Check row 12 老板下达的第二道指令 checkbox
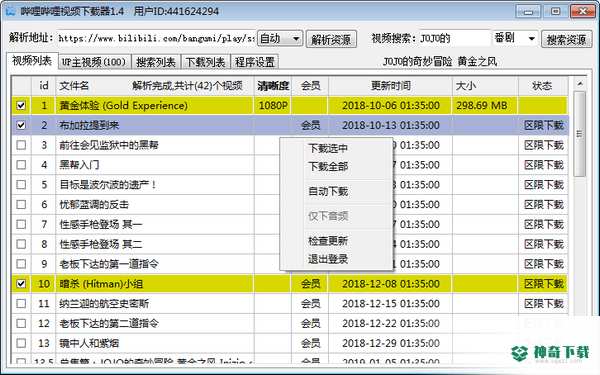Screen dimensions: 600x375 (x=21, y=324)
